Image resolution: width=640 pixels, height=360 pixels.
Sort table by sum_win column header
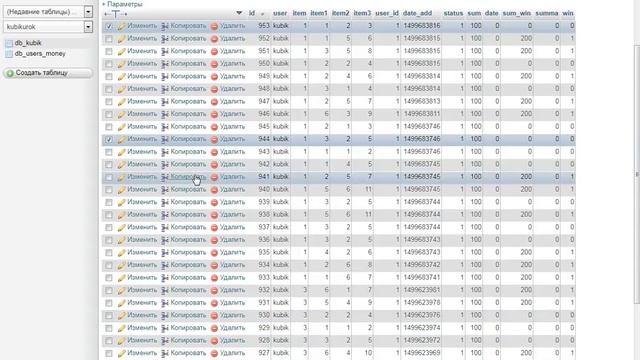[x=517, y=13]
